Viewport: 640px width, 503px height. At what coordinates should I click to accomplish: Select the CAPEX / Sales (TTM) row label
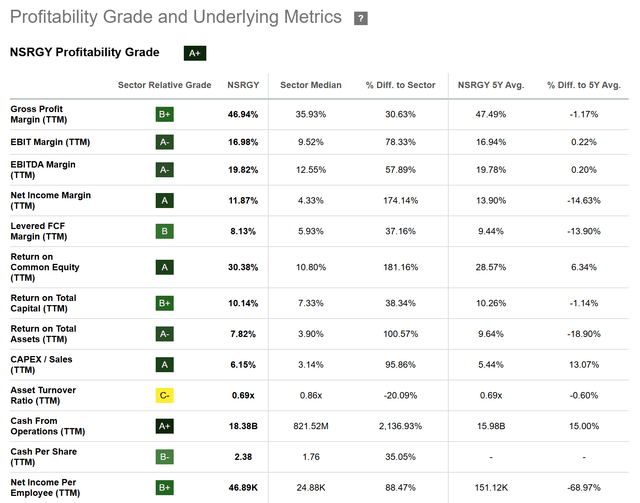(x=43, y=363)
